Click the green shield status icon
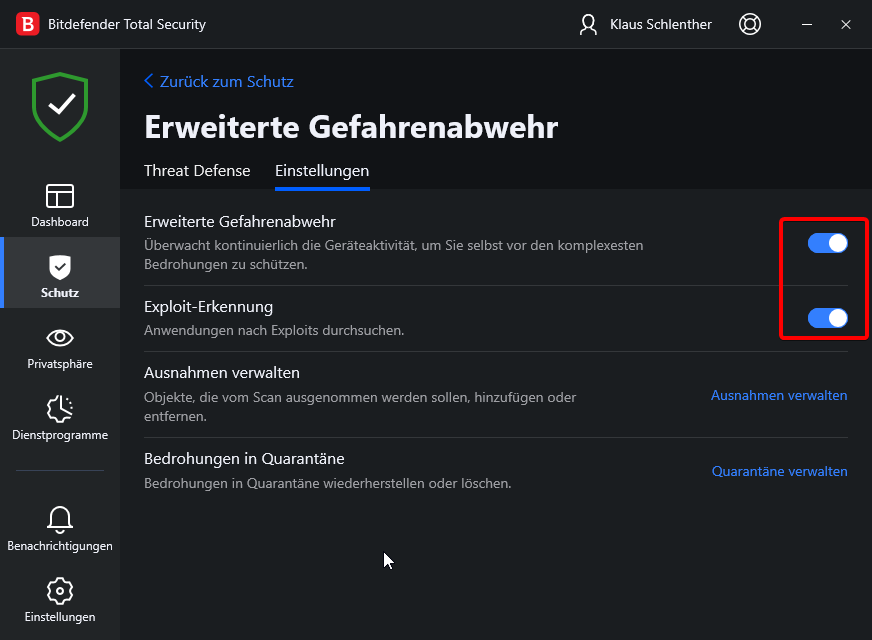Viewport: 872px width, 640px height. click(x=60, y=105)
